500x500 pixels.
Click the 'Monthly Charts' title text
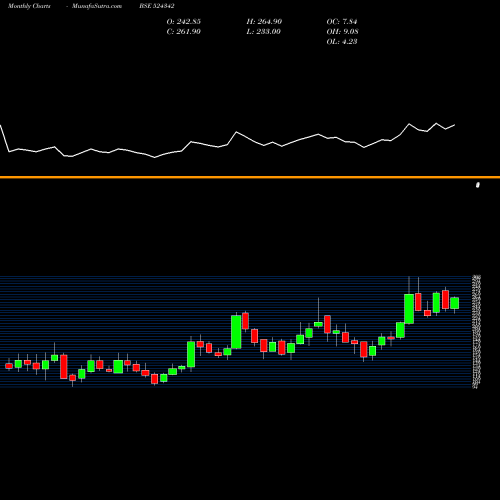(29, 6)
